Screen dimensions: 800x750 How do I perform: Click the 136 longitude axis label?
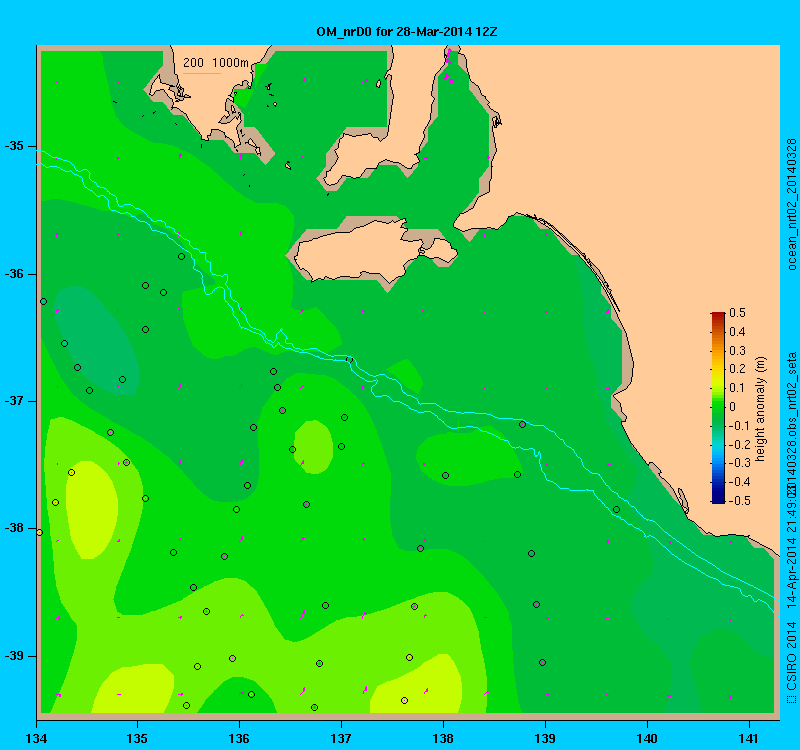click(x=239, y=738)
